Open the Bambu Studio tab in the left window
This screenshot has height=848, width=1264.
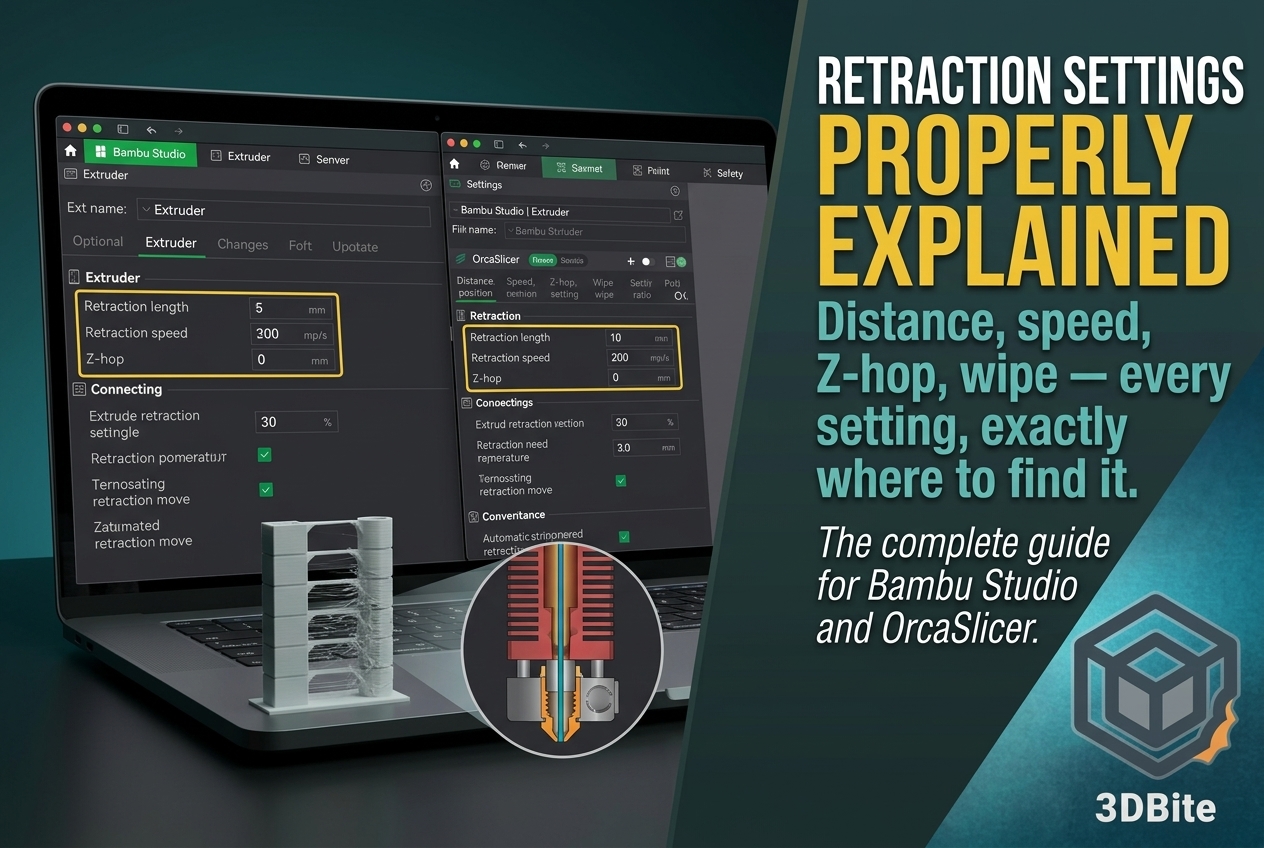141,153
